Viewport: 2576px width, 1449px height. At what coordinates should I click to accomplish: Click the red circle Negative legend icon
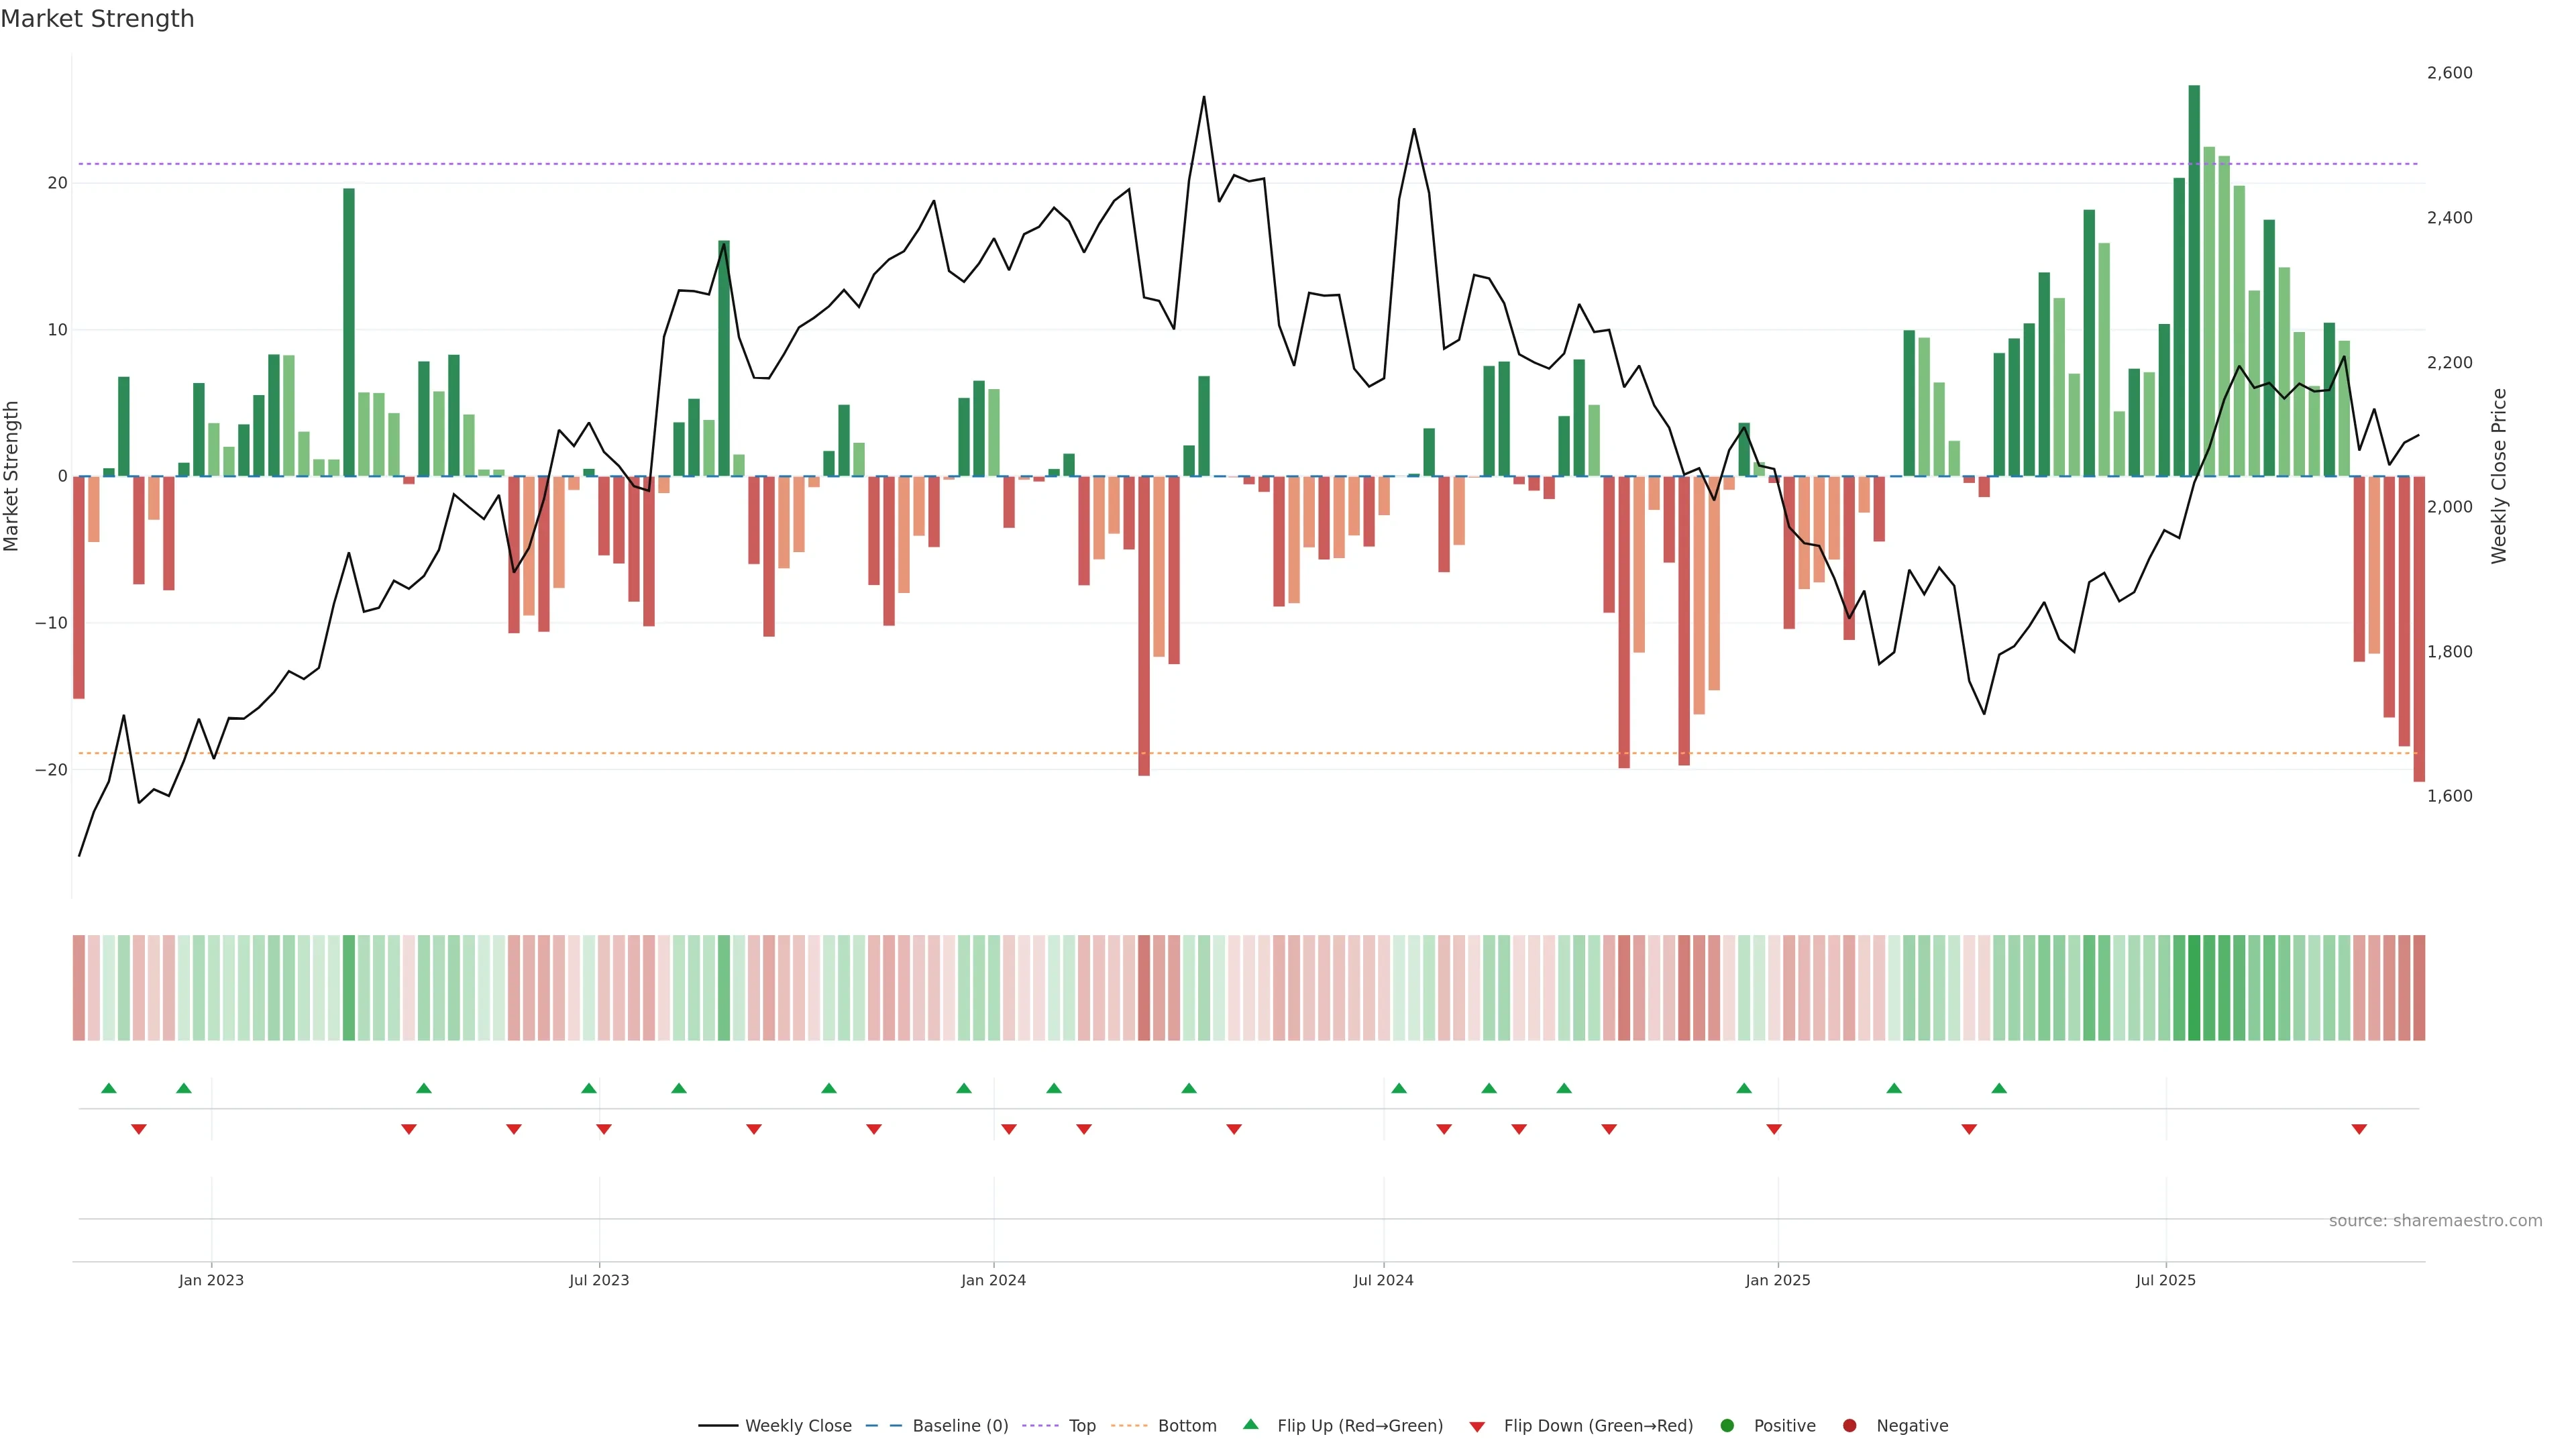[x=1849, y=1426]
